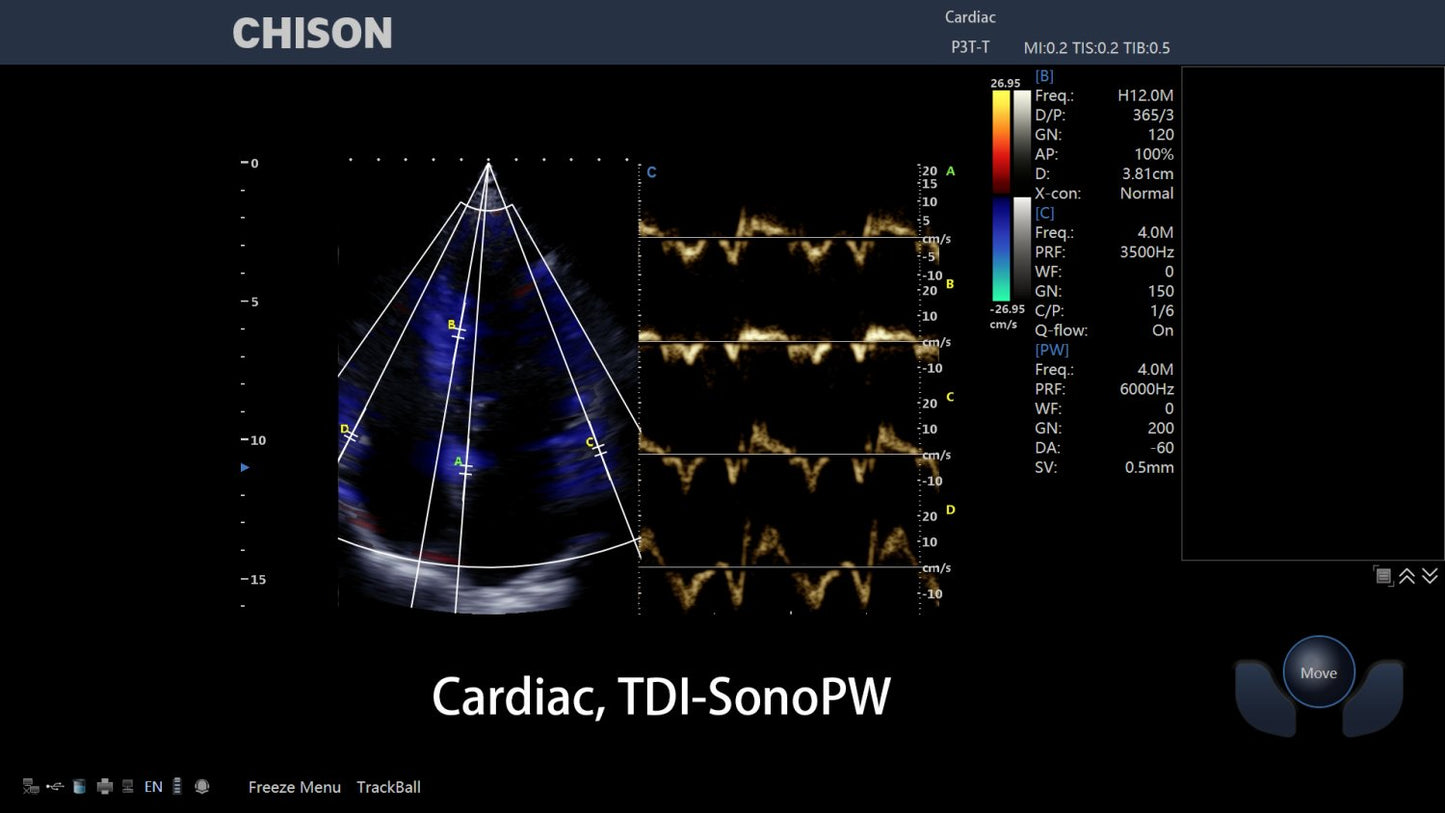Click the CHISON logo
Screen dimensions: 1445x813
click(312, 33)
